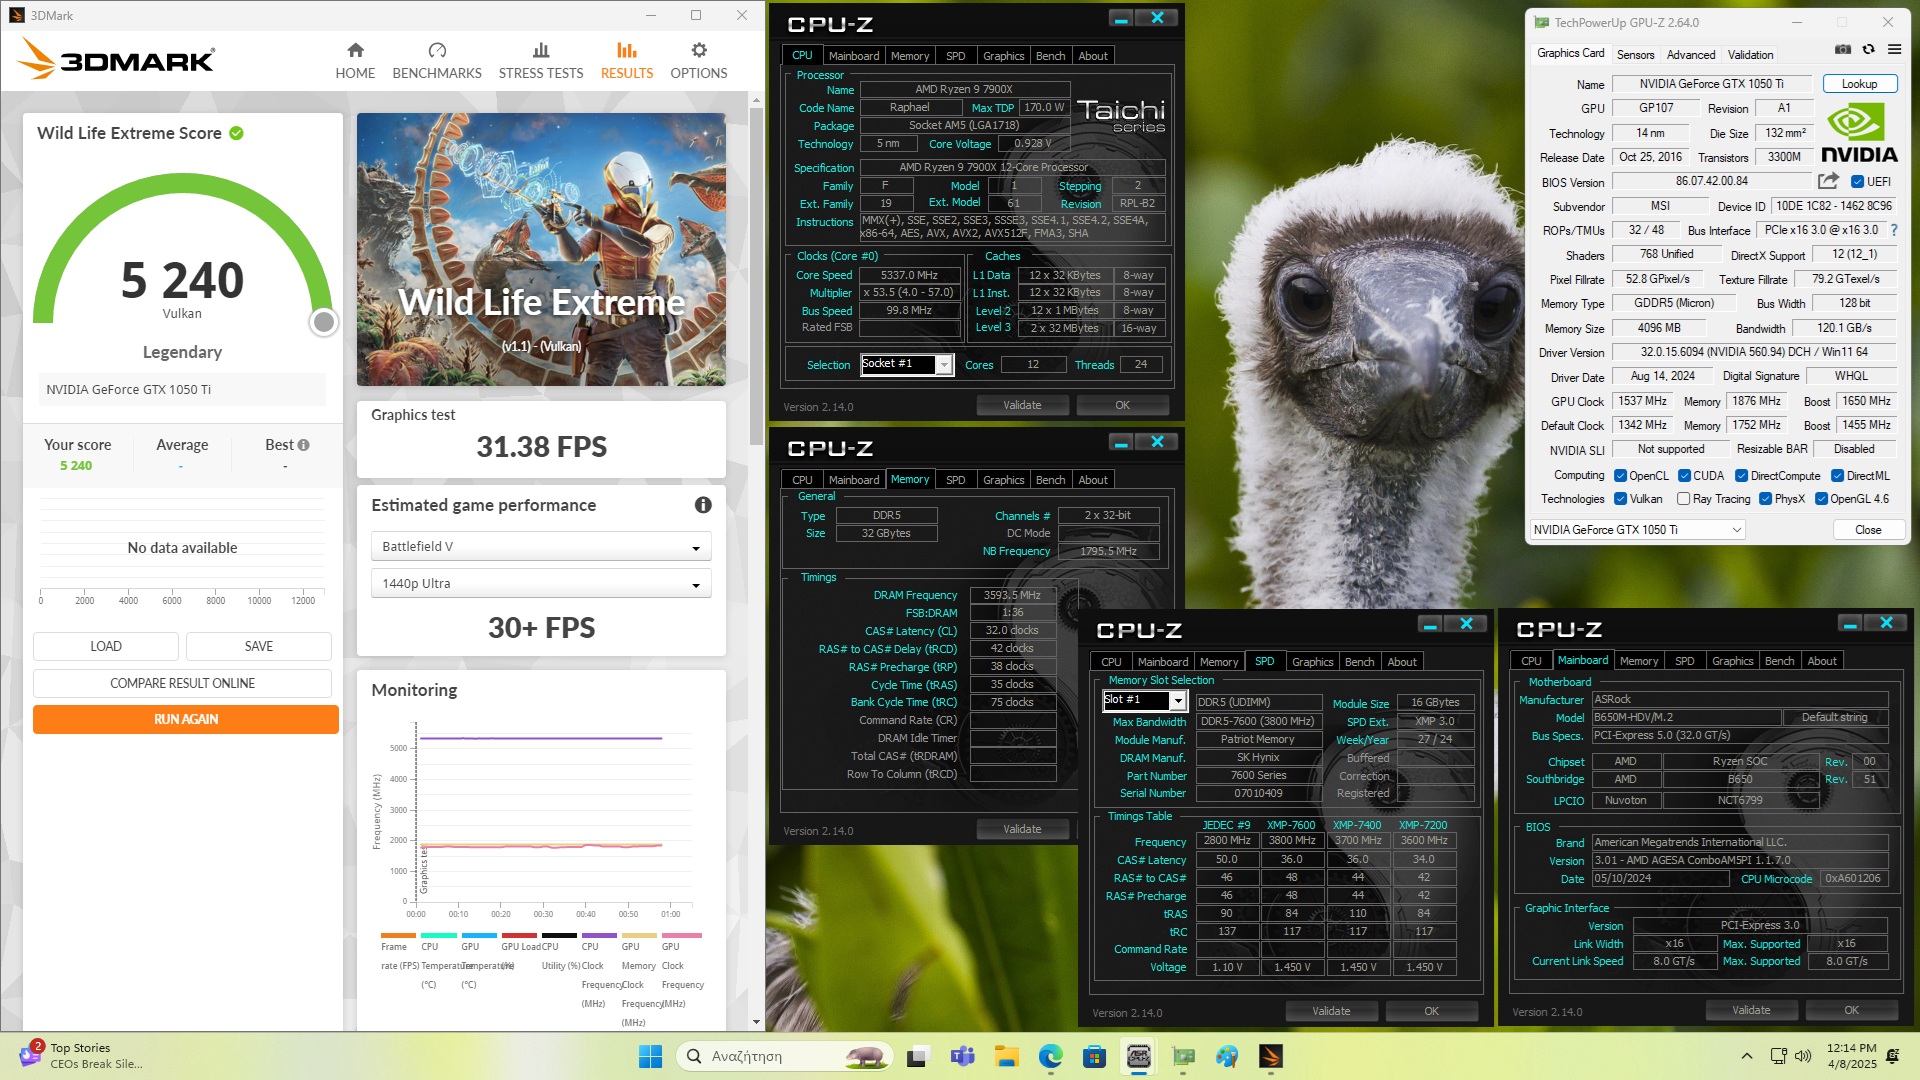Toggle the PhysX checkbox
1920x1080 pixels.
pos(1765,499)
